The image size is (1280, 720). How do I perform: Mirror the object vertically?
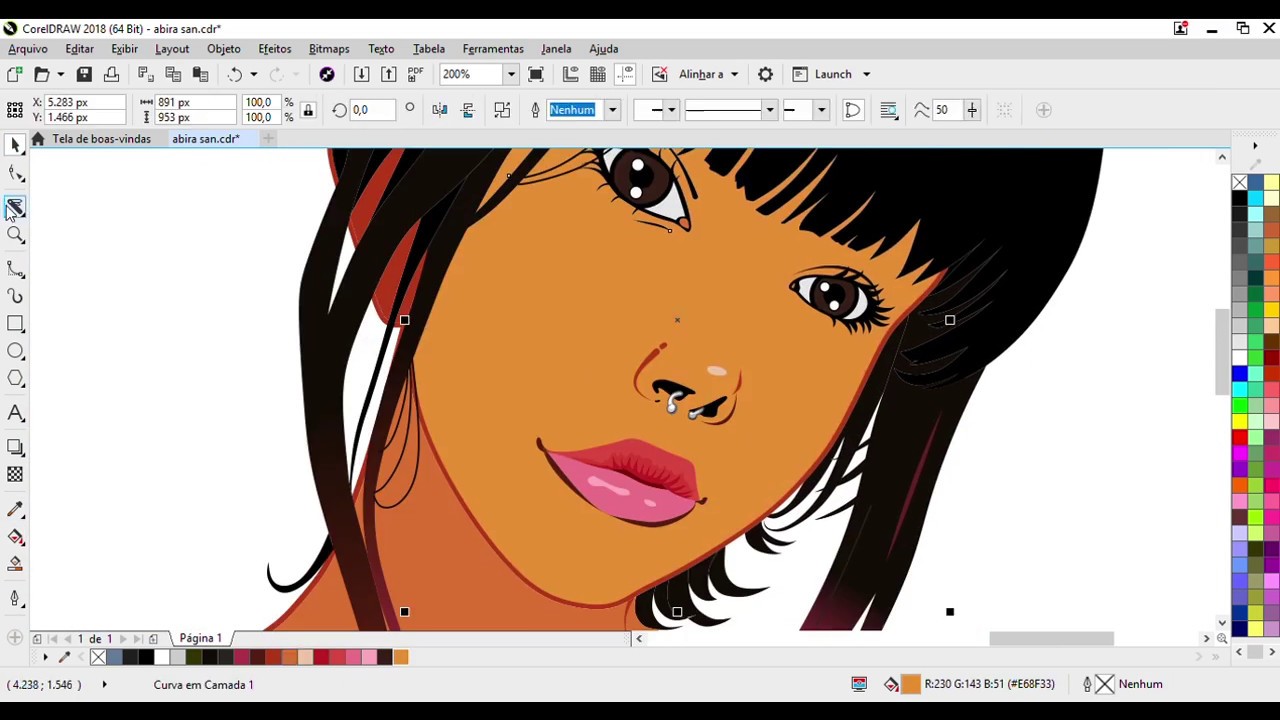tap(467, 110)
